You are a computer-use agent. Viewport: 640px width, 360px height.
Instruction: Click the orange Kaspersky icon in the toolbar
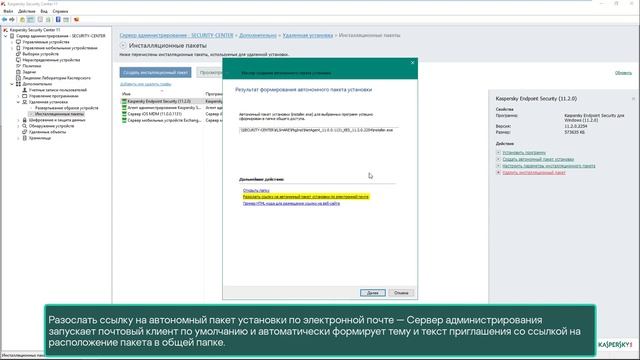76,20
